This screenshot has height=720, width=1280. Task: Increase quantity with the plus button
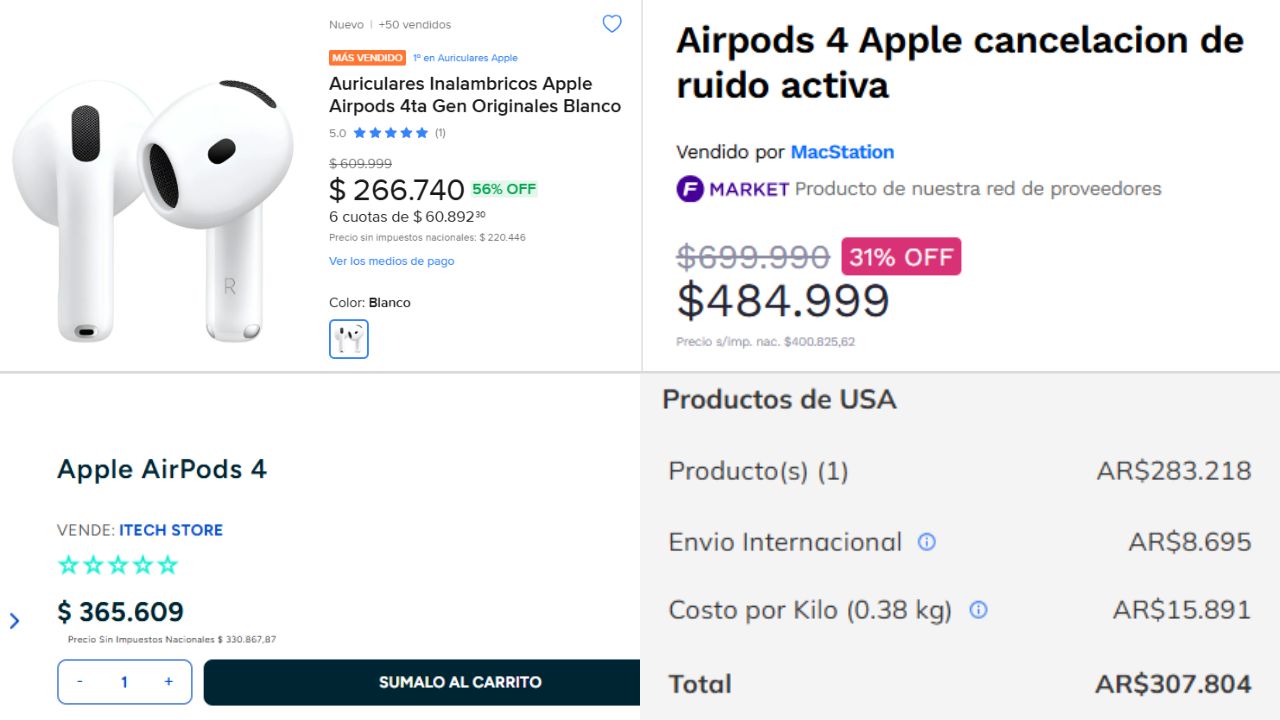(x=168, y=682)
